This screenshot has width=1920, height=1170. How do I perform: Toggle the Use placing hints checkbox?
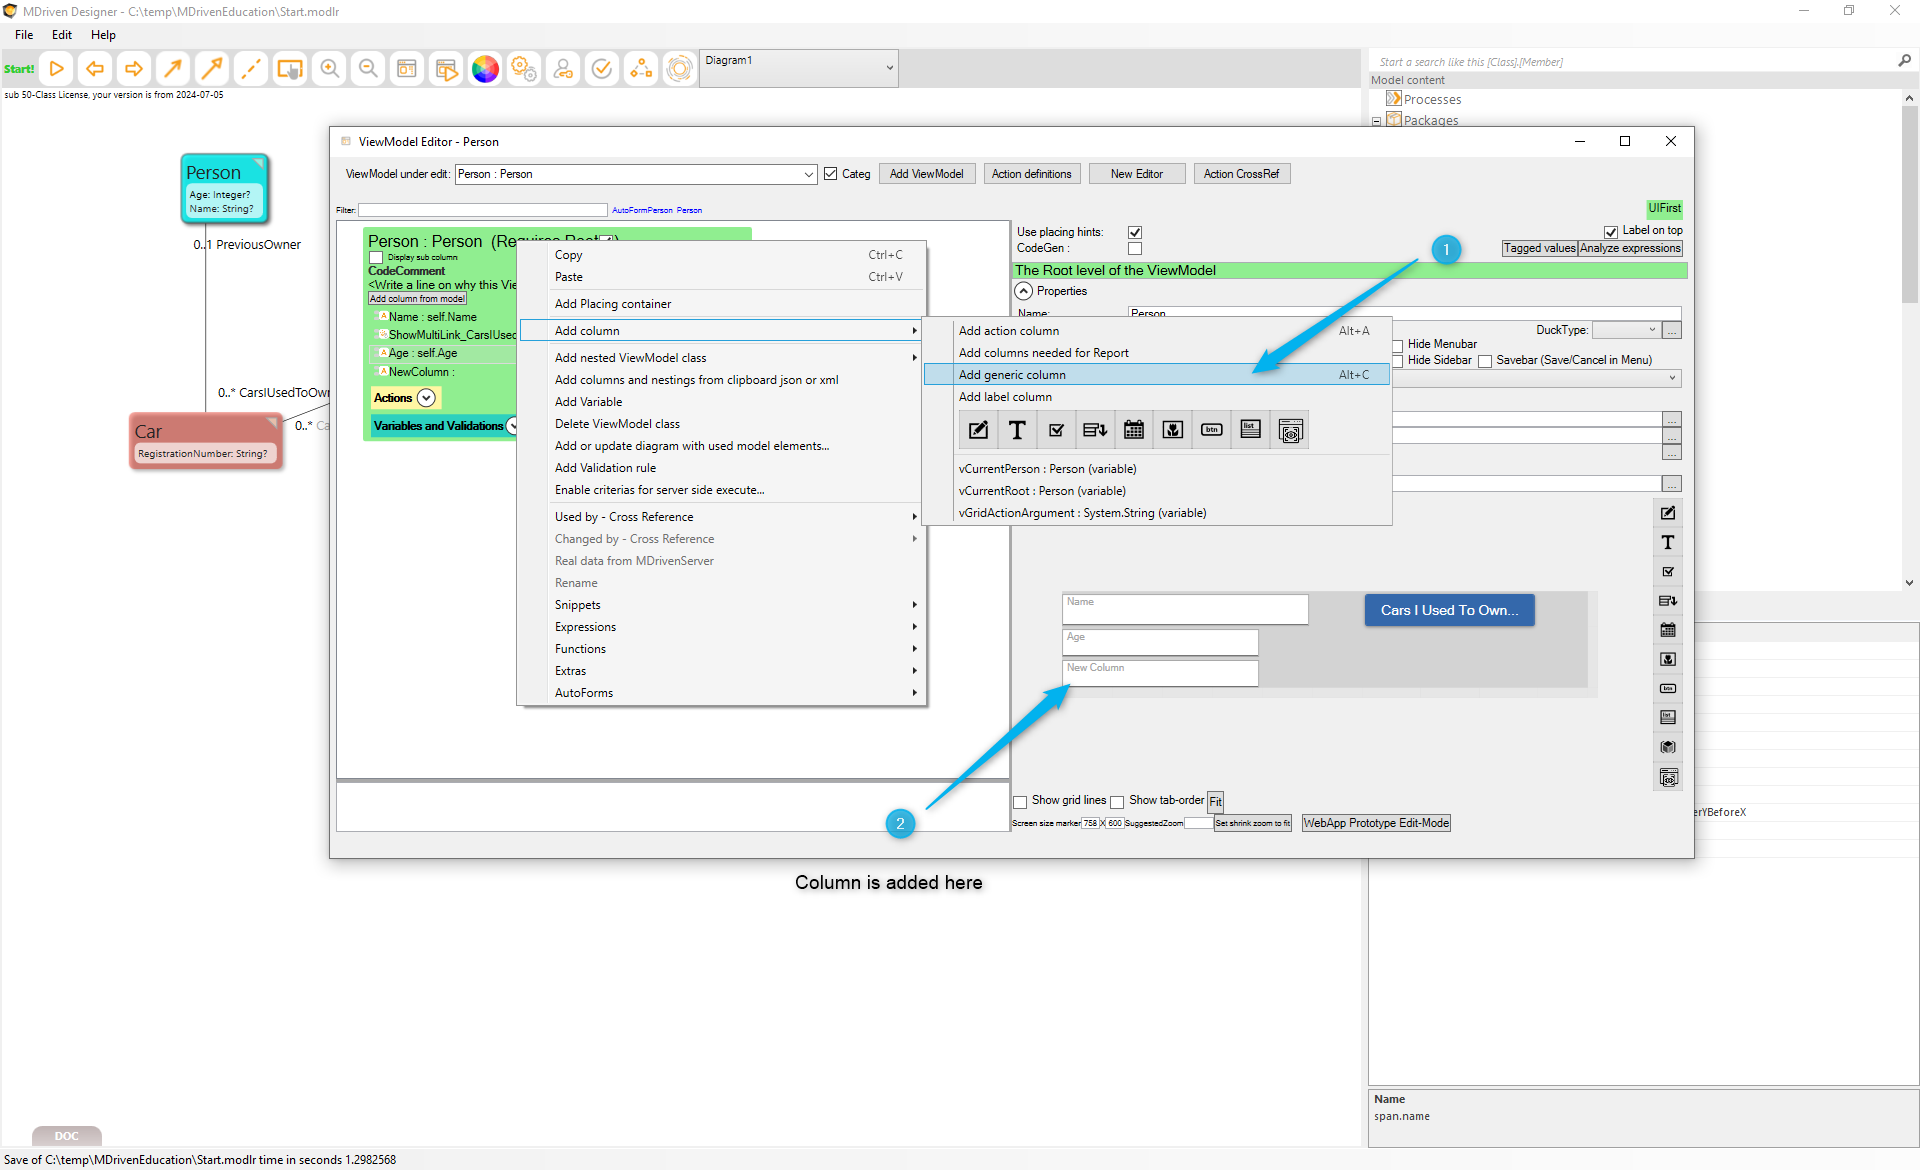(1135, 232)
